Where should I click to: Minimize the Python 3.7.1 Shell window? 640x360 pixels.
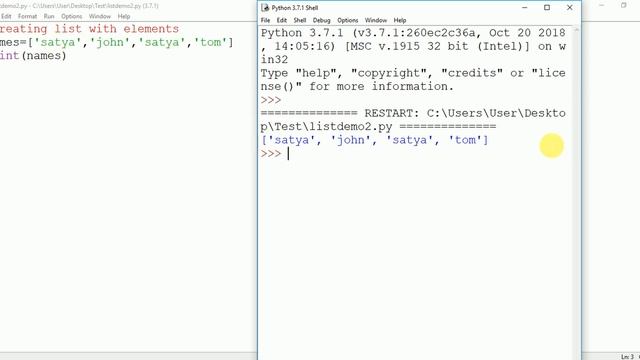[x=524, y=8]
